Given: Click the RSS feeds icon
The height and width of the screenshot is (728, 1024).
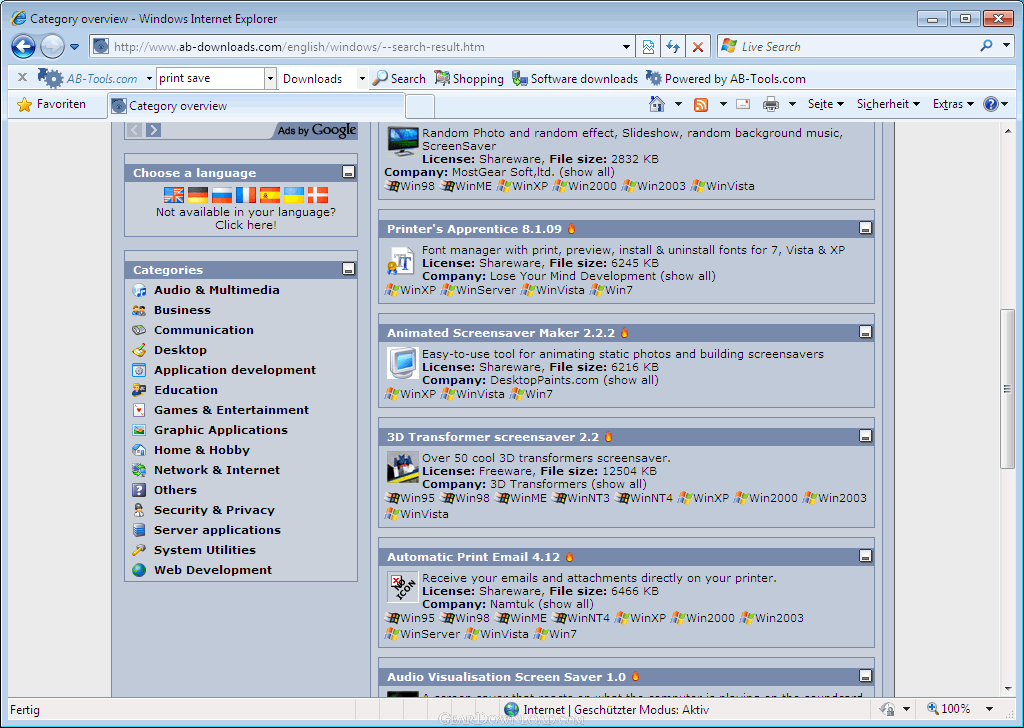Looking at the screenshot, I should coord(701,104).
